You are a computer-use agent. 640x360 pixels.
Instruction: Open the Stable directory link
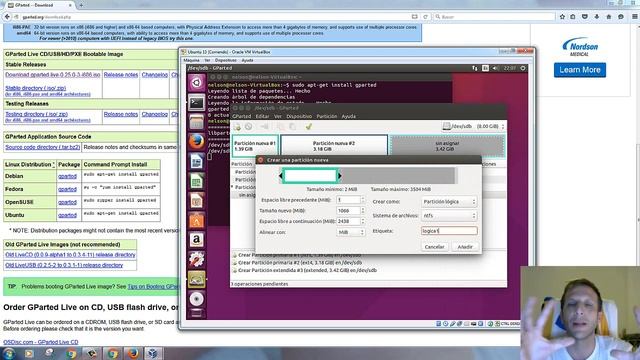[x=36, y=88]
